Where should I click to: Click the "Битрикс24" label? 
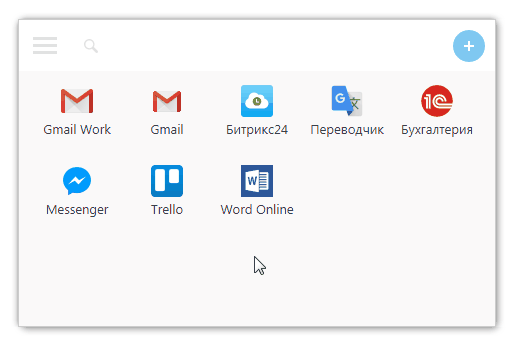click(x=257, y=130)
